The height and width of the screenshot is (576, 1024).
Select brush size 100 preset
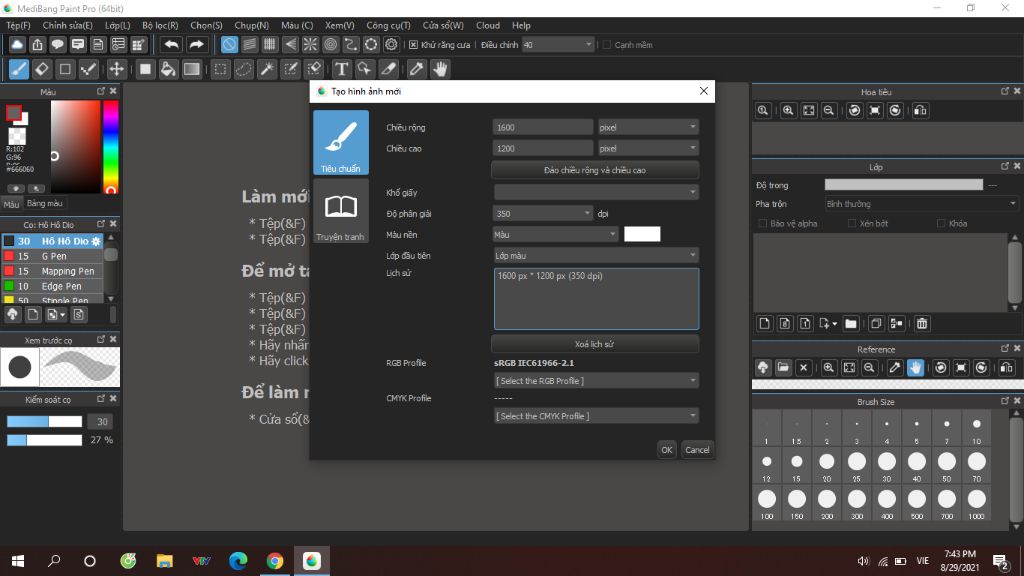(767, 503)
